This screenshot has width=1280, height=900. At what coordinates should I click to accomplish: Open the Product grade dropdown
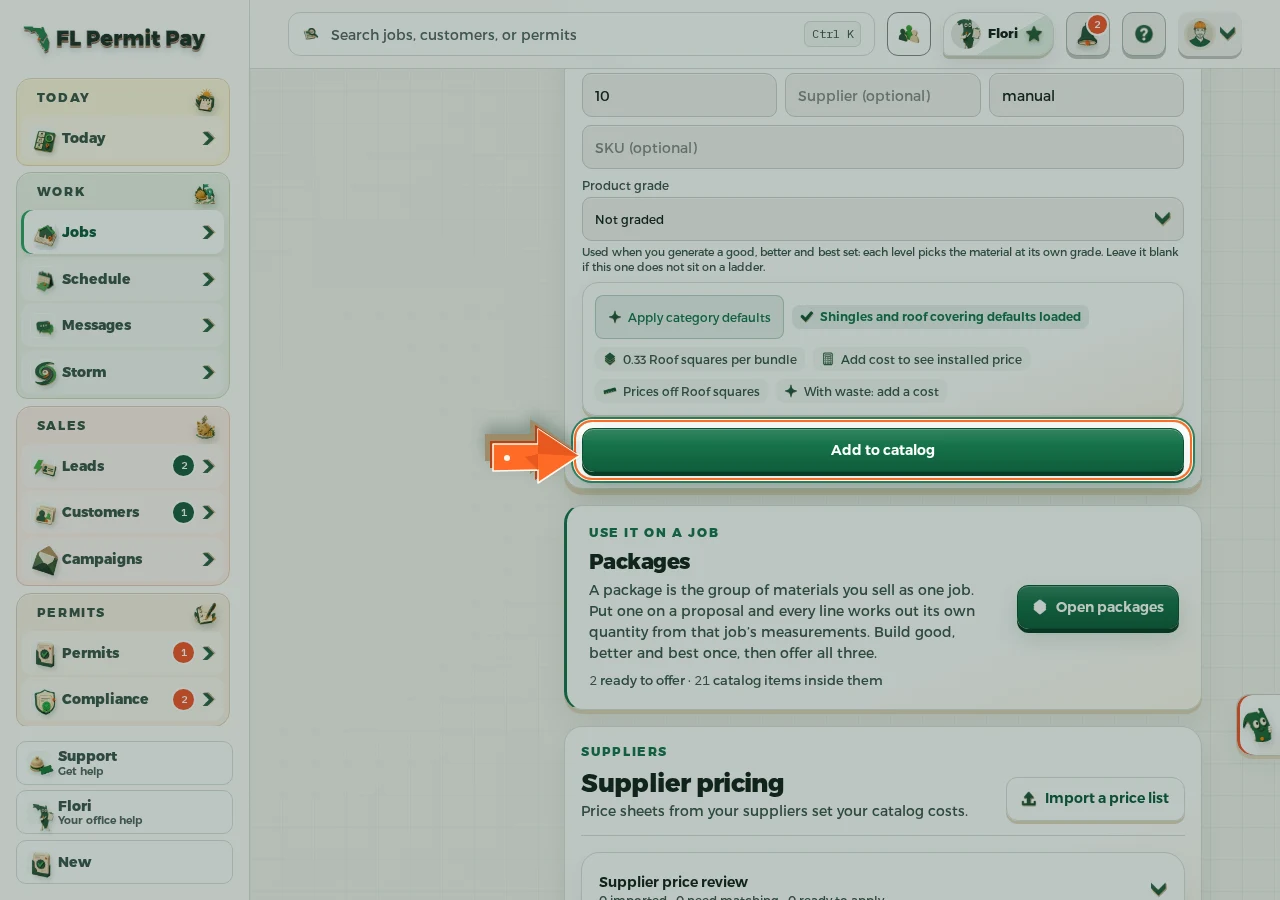[x=882, y=219]
